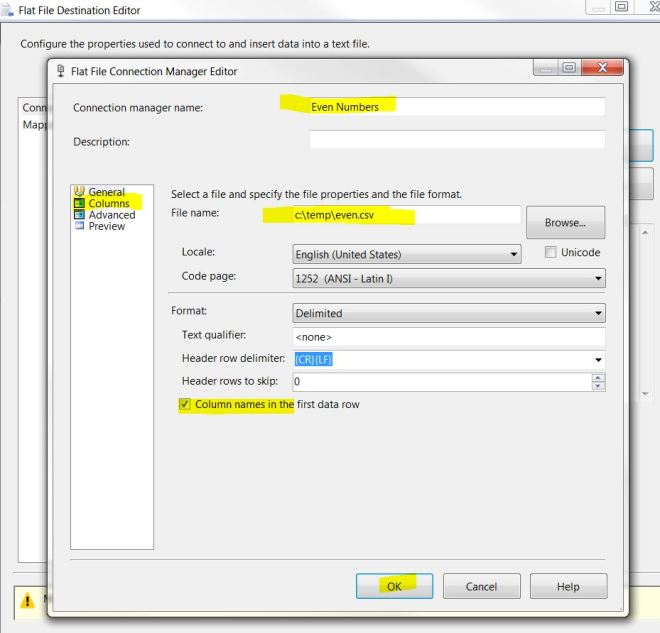Switch to the Advanced page
Screen dimensions: 660x633
pos(111,214)
